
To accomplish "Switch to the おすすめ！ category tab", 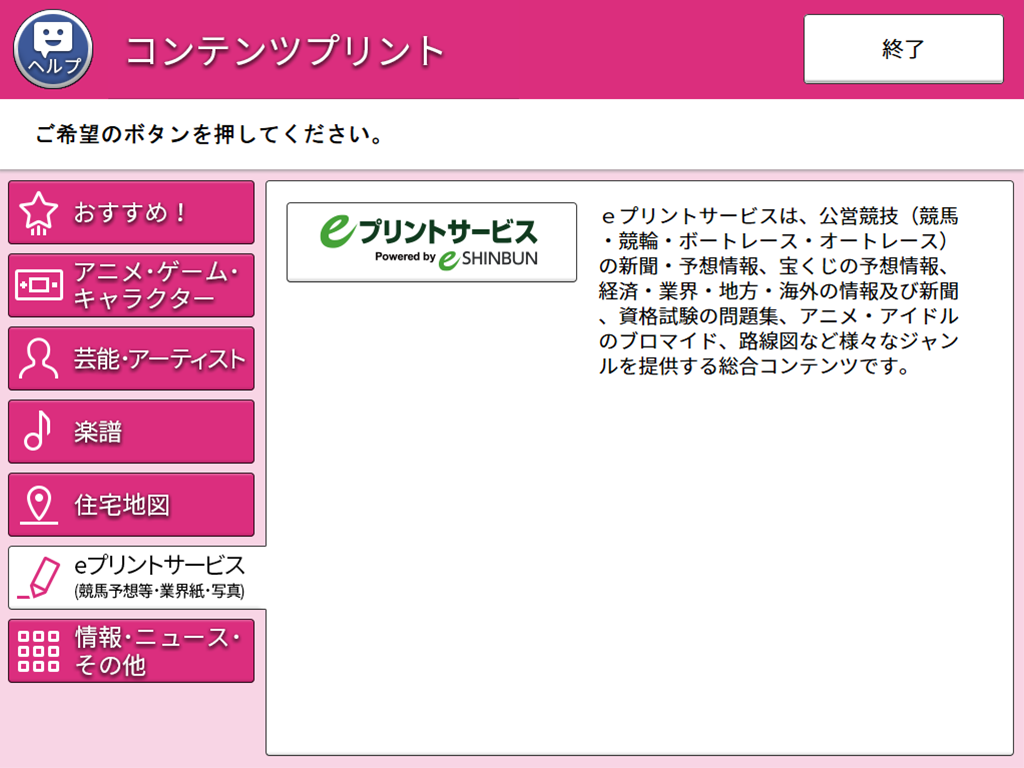I will tap(130, 211).
